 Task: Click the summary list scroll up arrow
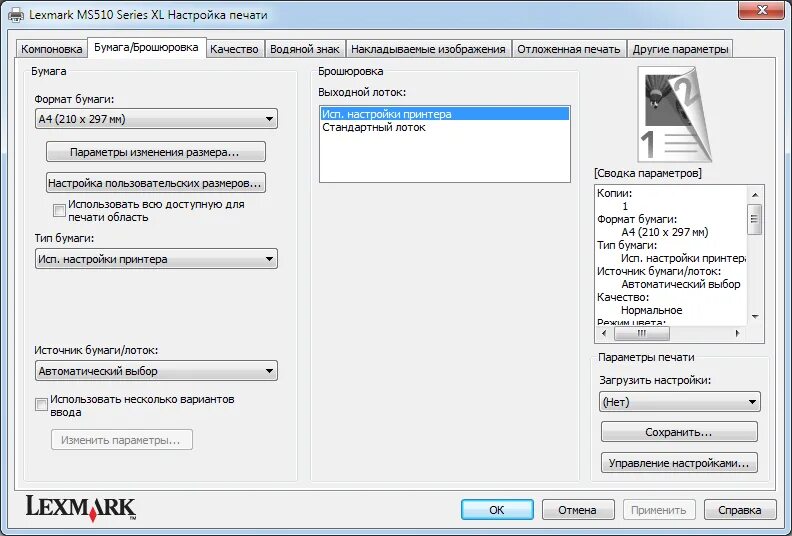point(755,195)
